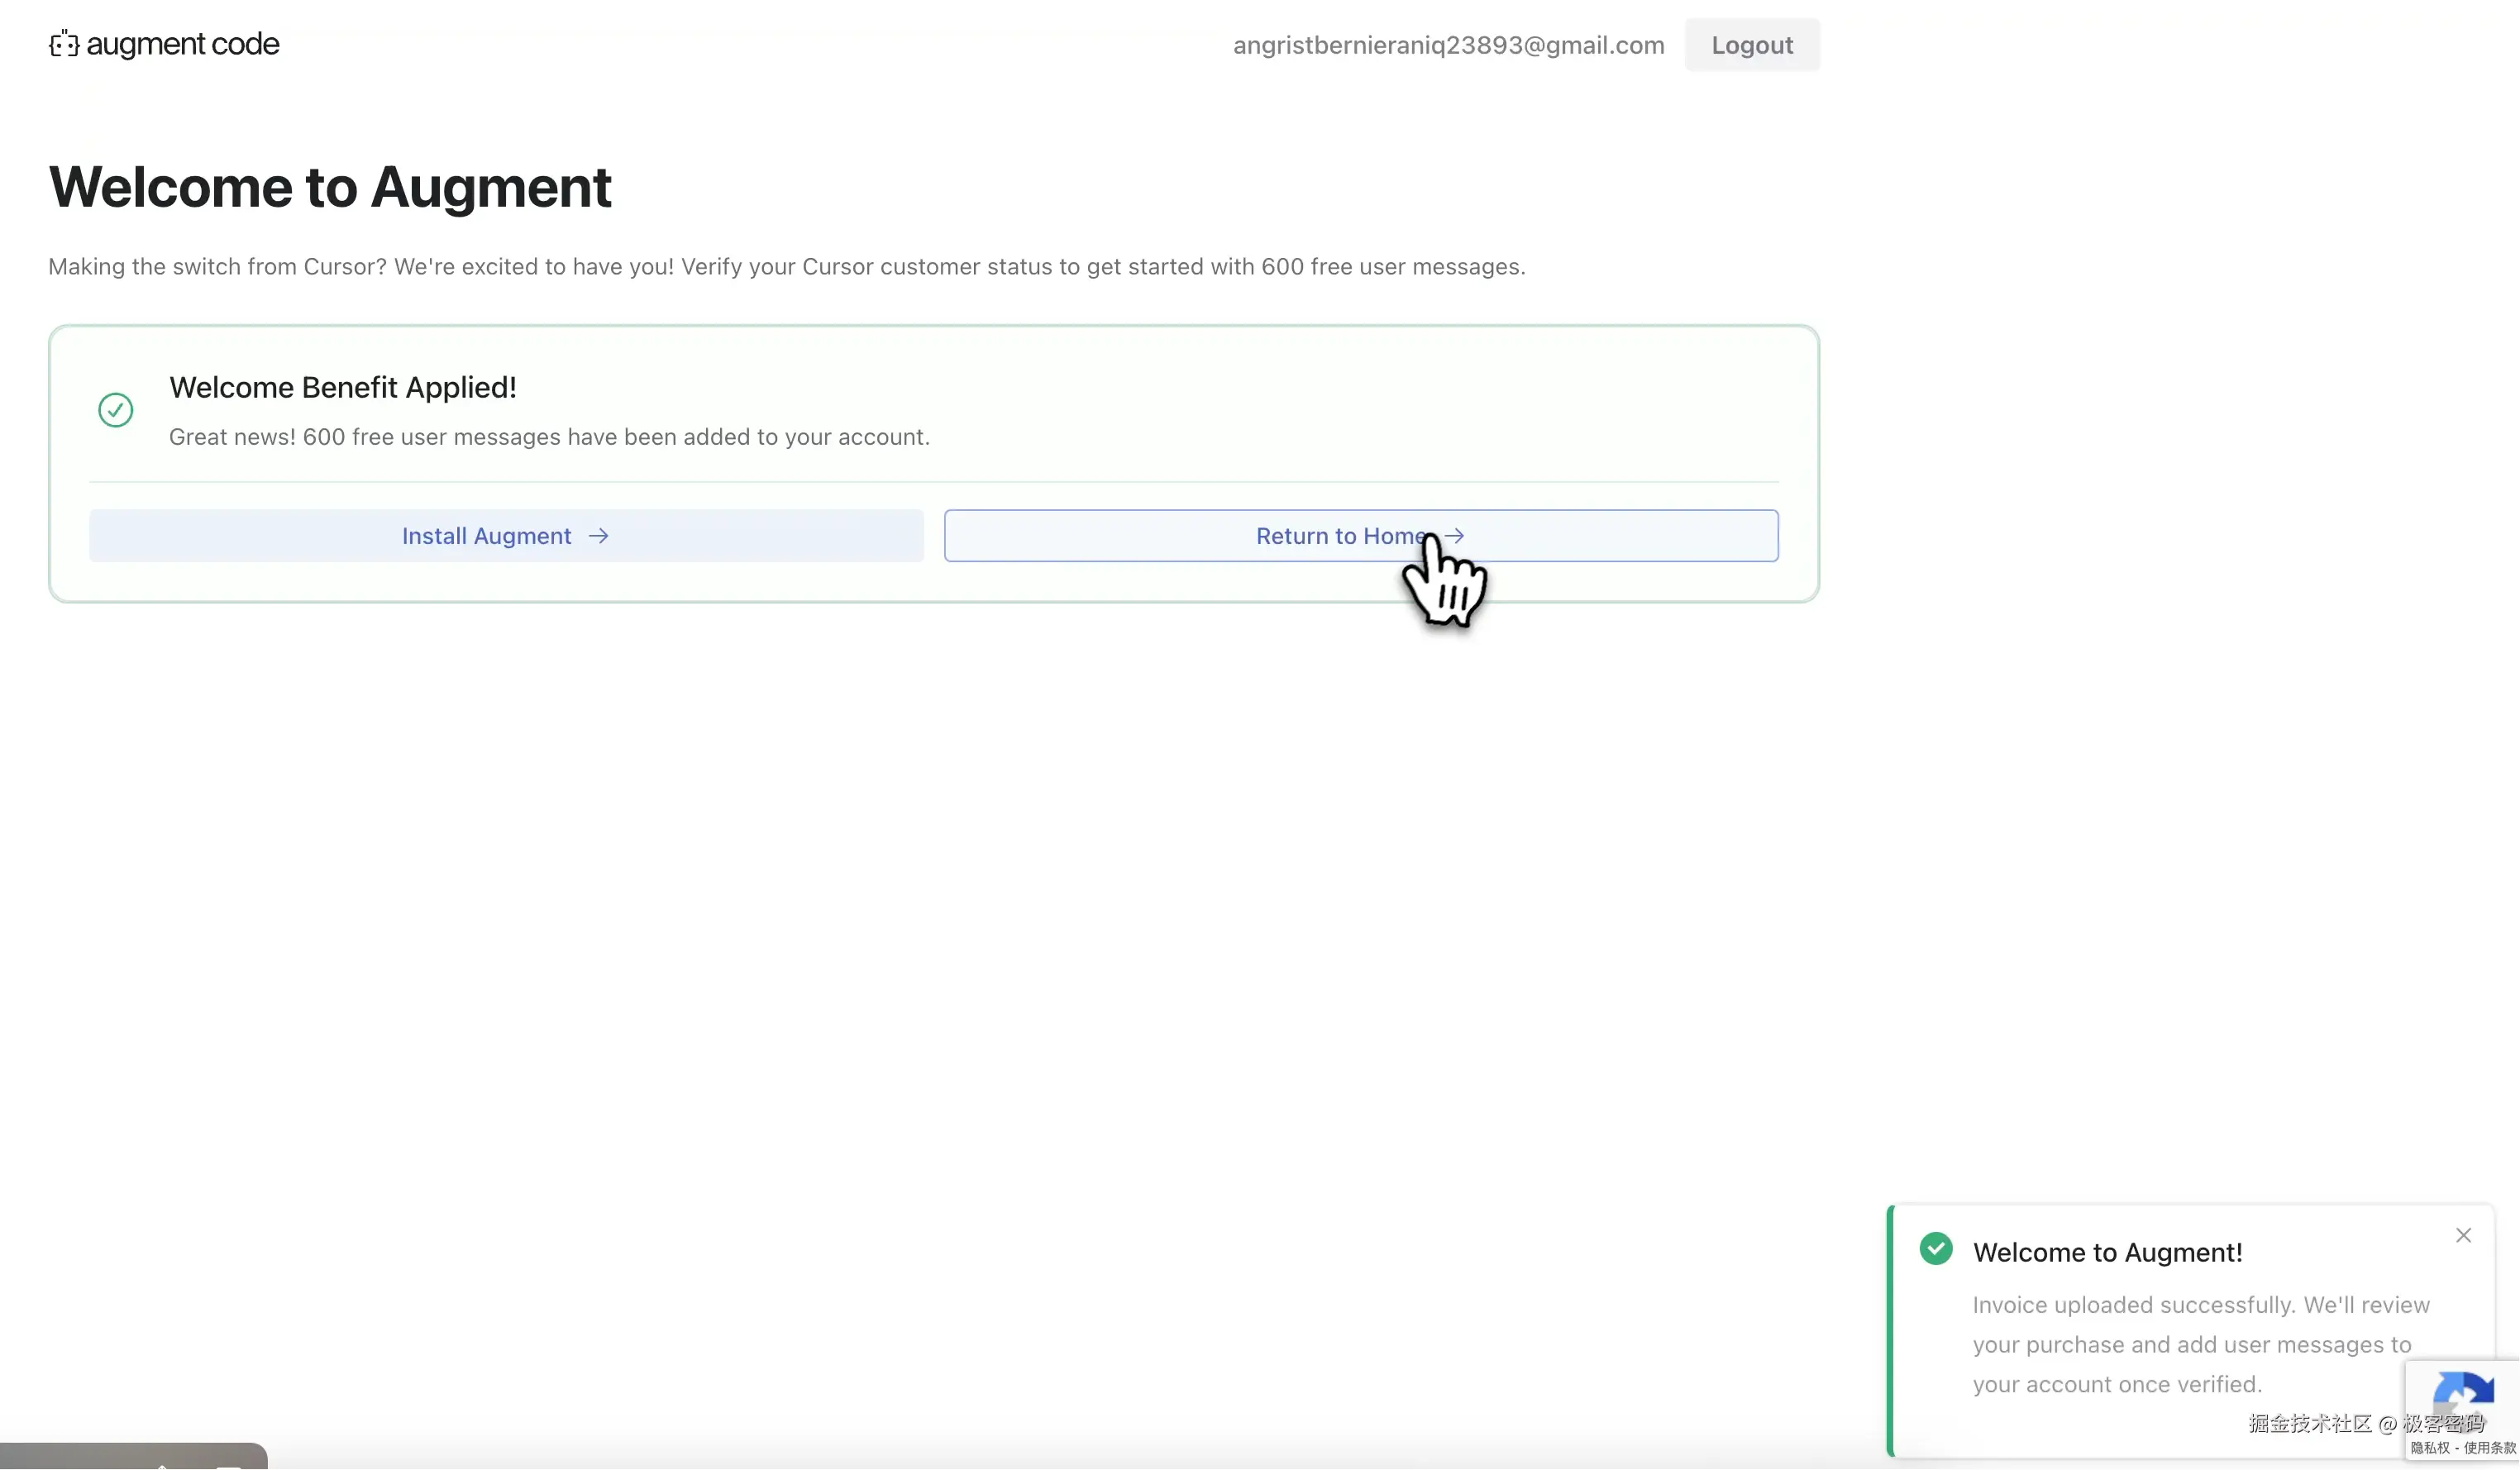Image resolution: width=2520 pixels, height=1470 pixels.
Task: Click the arrow icon beside Install Augment
Action: 598,536
